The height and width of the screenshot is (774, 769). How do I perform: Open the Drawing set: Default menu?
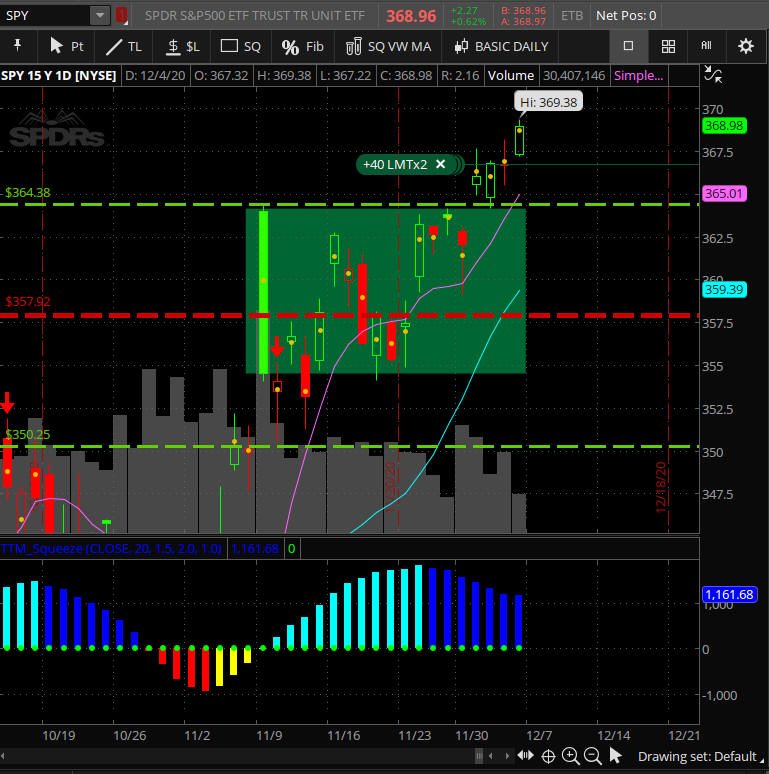[697, 756]
